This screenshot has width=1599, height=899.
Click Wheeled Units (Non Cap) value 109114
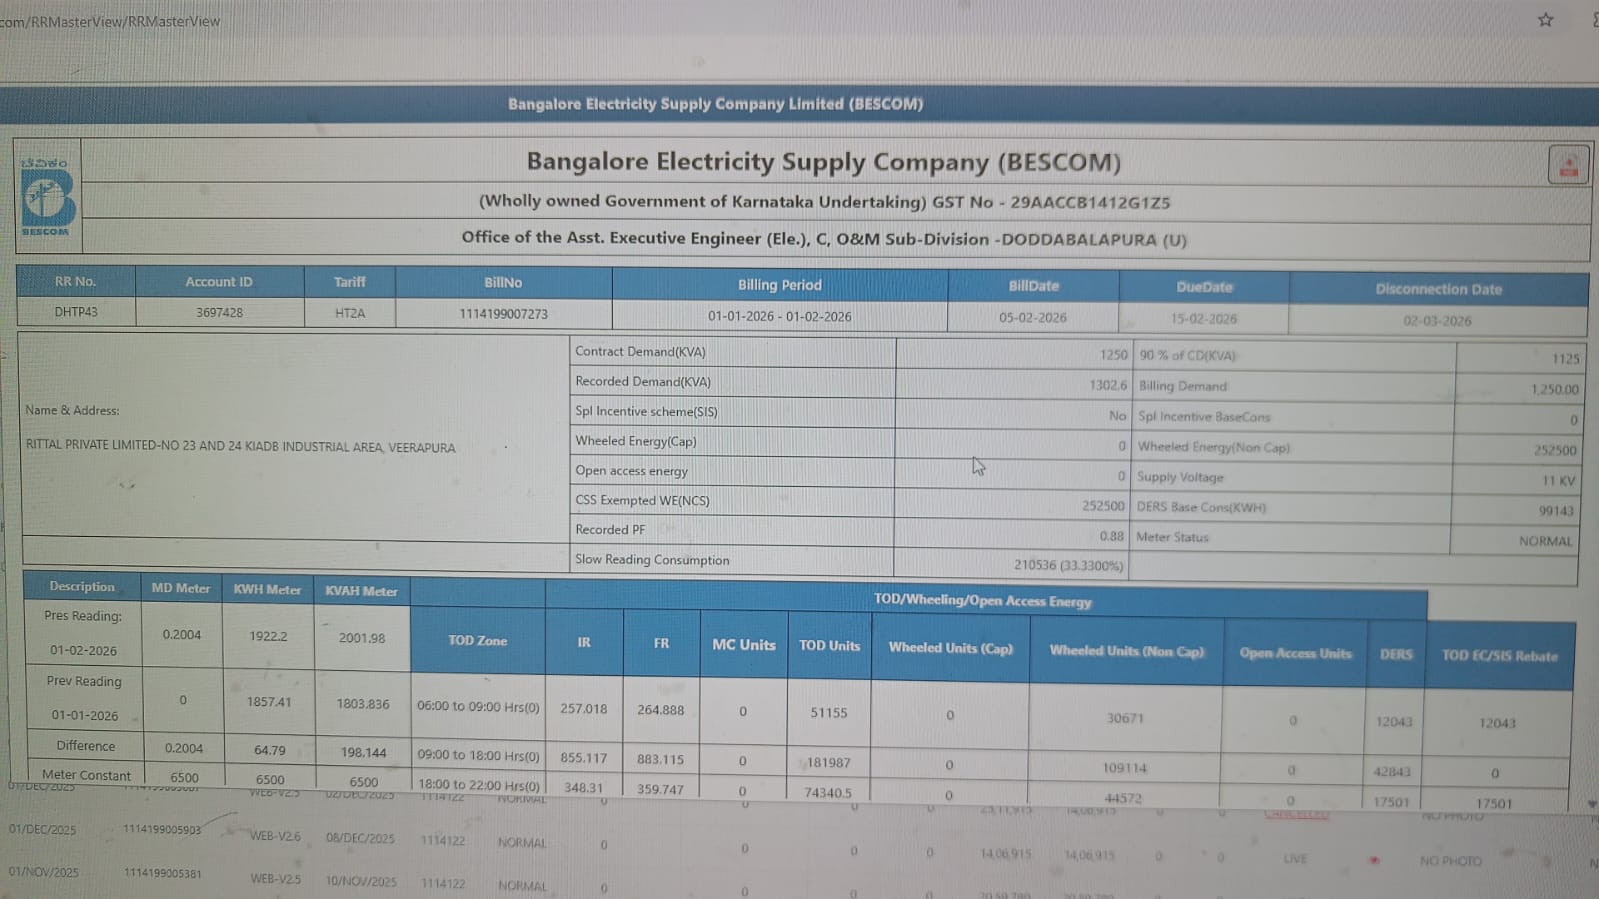tap(1125, 768)
